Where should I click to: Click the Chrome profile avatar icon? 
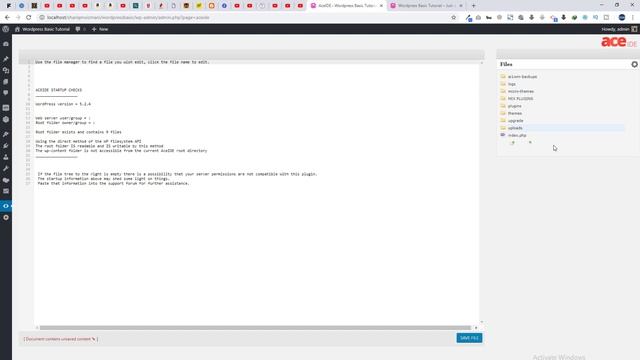(622, 18)
